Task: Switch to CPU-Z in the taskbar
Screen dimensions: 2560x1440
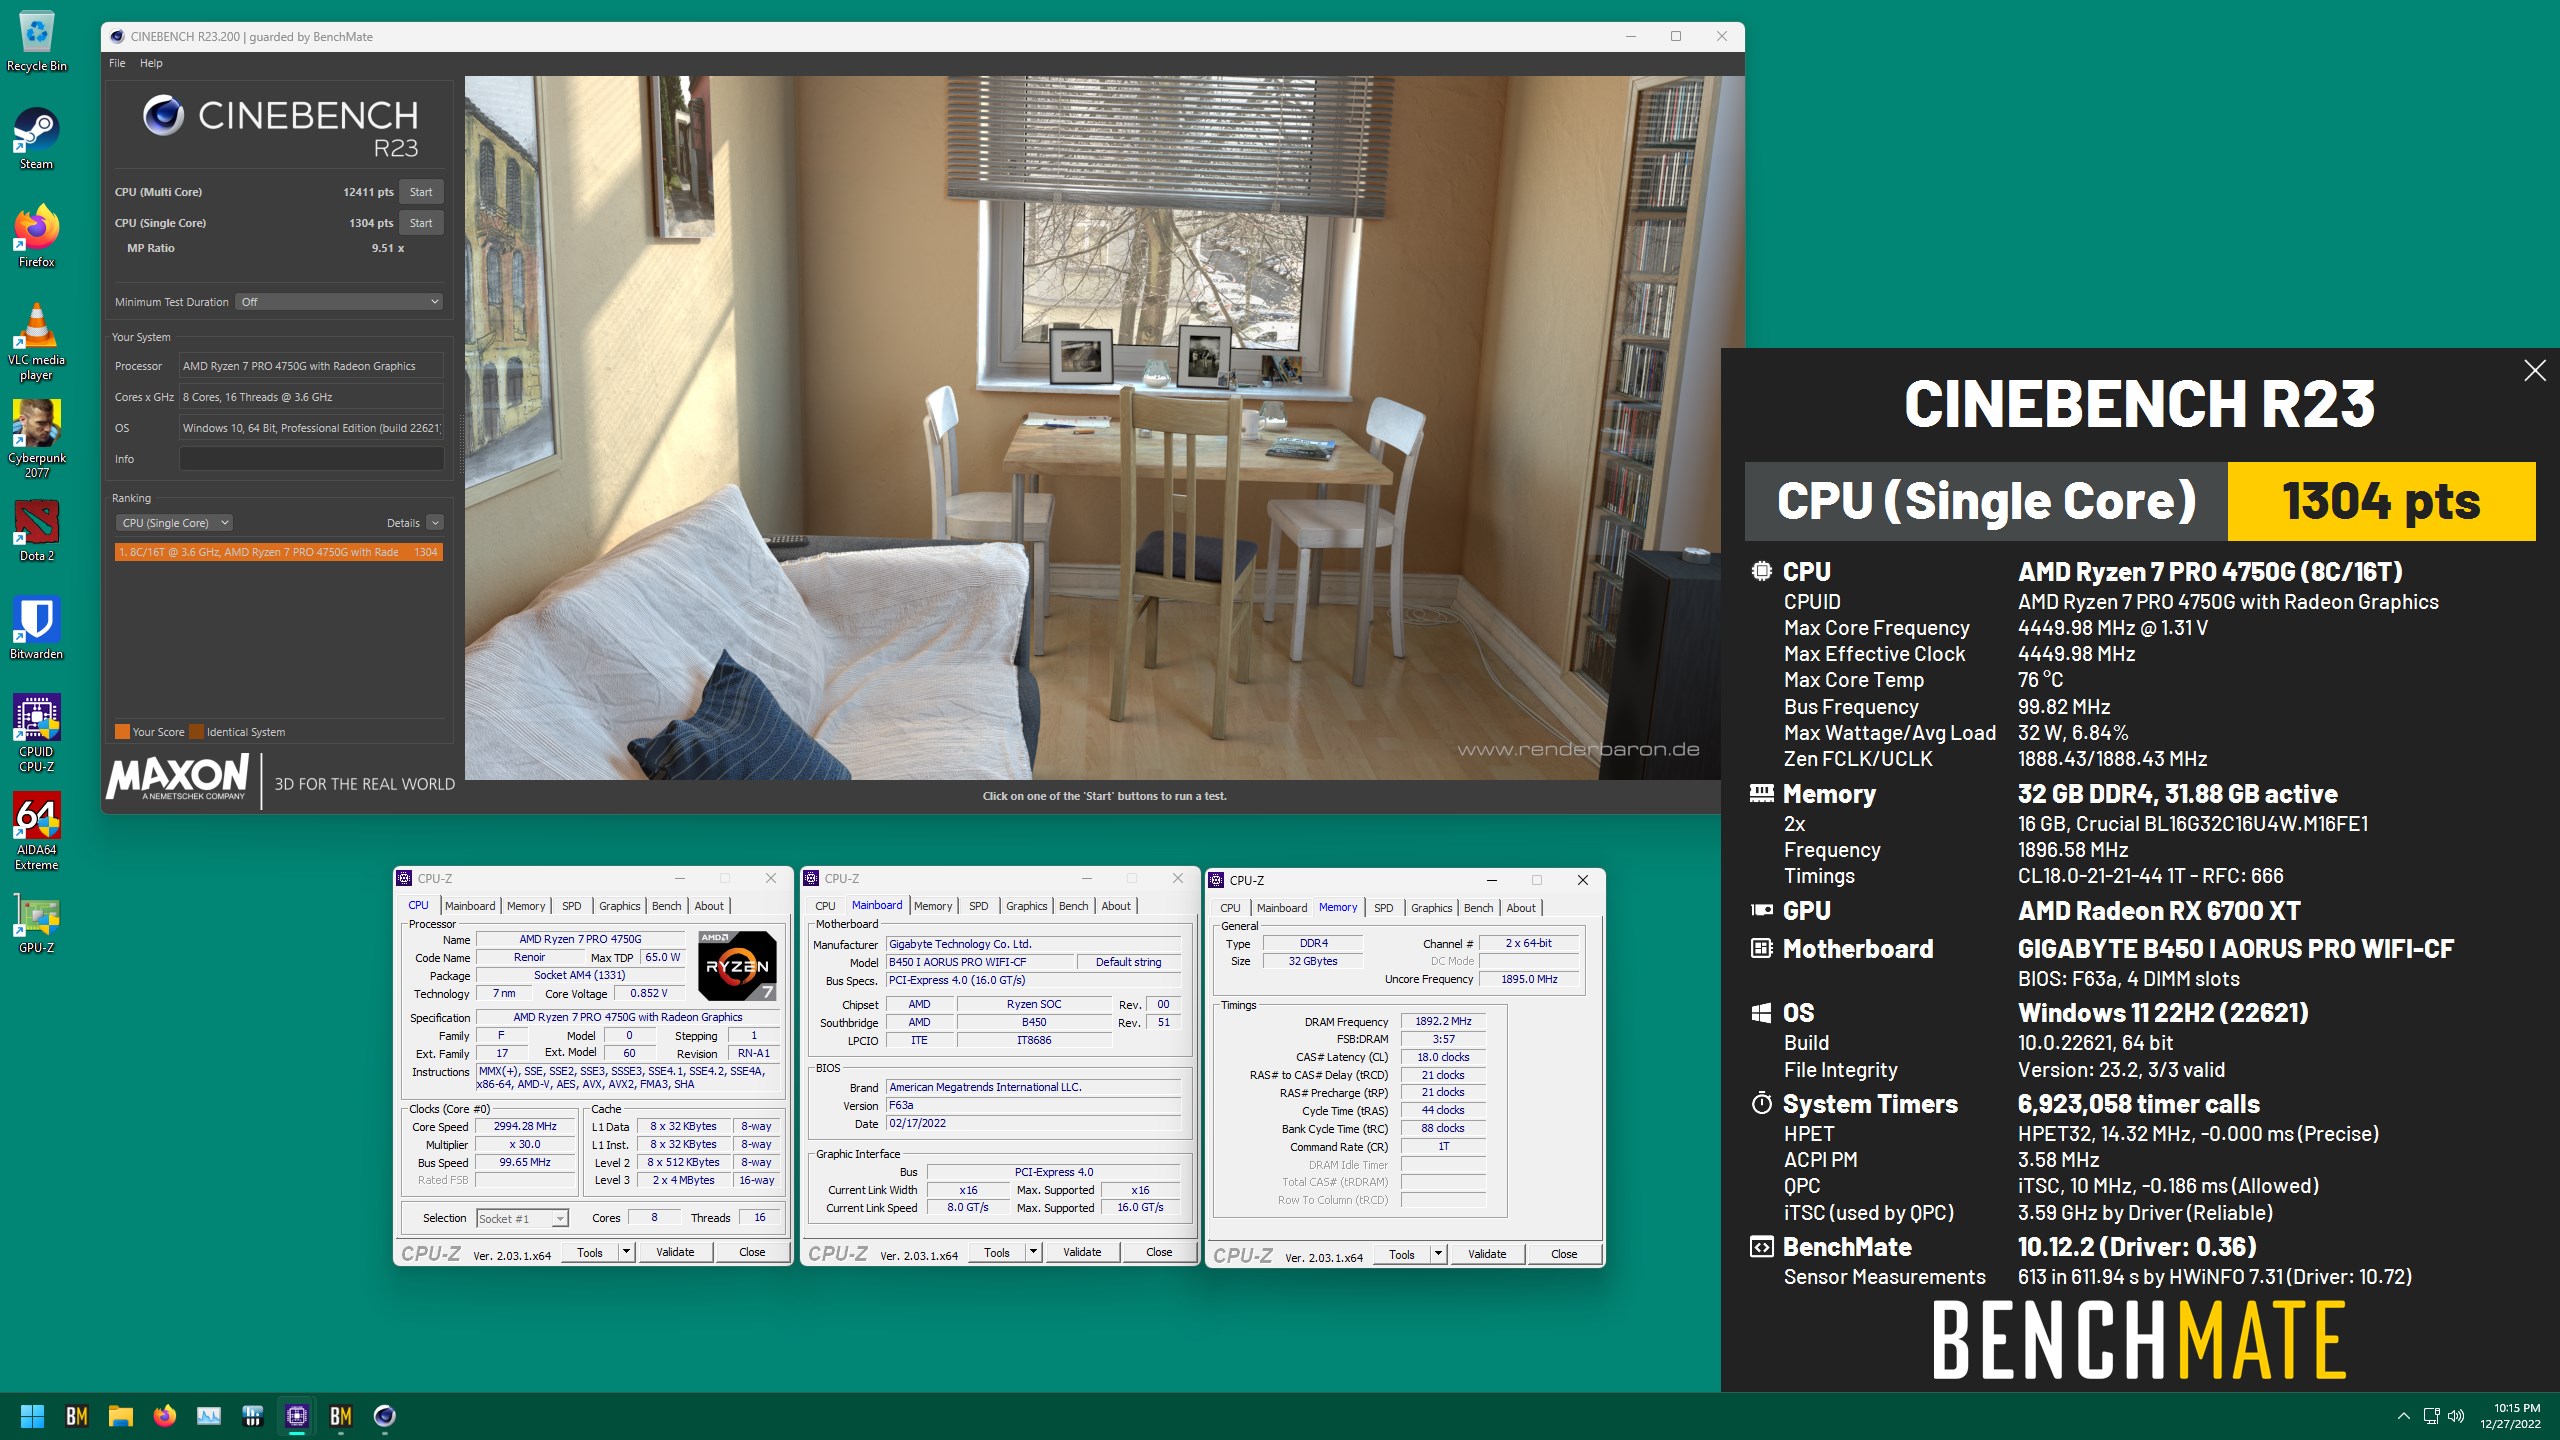Action: [x=297, y=1416]
